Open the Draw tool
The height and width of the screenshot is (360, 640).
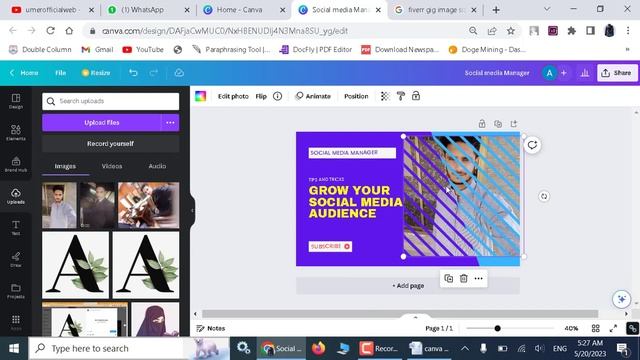16,259
